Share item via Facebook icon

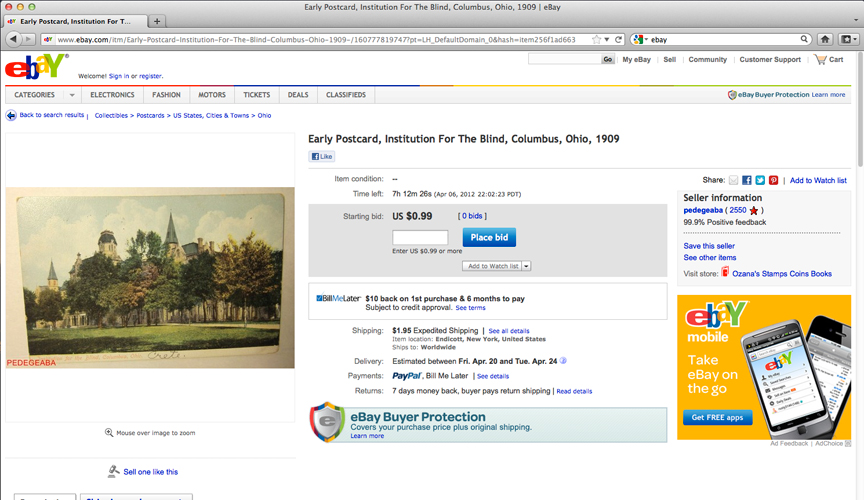click(747, 180)
